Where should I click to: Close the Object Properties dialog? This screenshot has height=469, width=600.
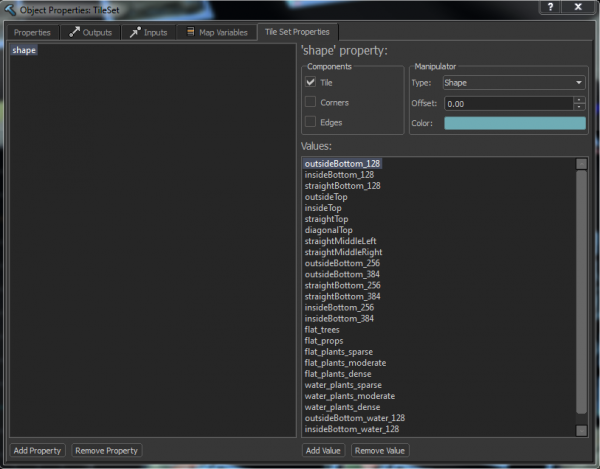(x=578, y=7)
